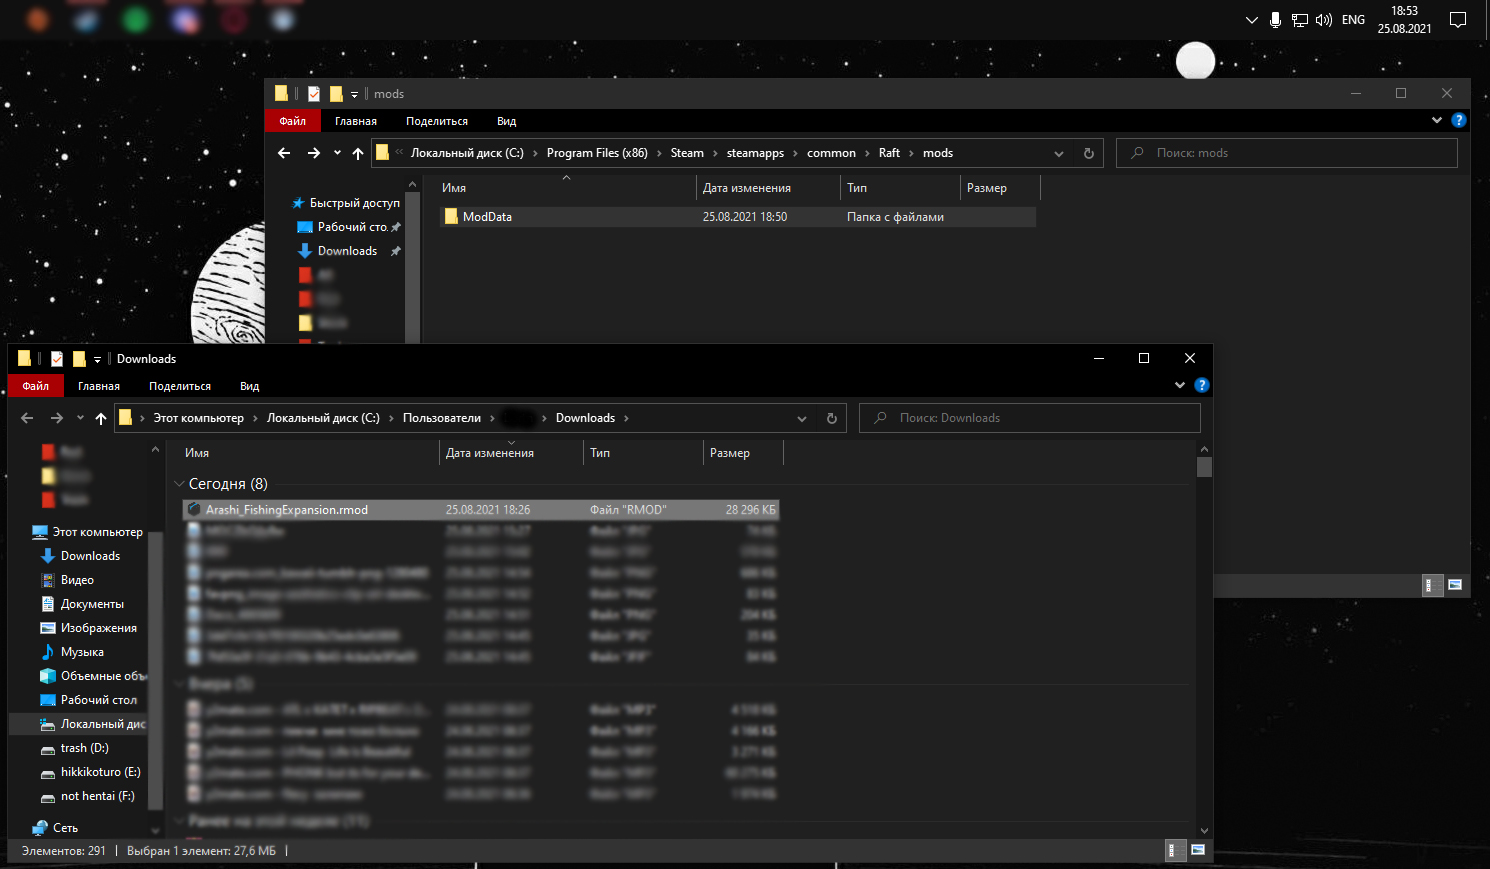The height and width of the screenshot is (869, 1490).
Task: Click the New Folder quick-access icon in Downloads window
Action: [79, 359]
